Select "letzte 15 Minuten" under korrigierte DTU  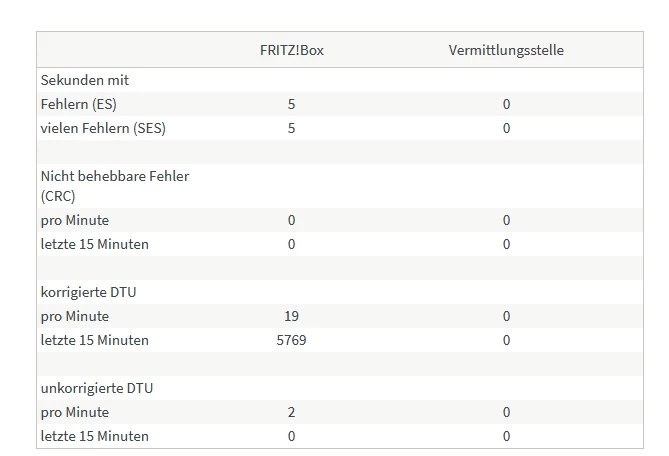tap(94, 340)
